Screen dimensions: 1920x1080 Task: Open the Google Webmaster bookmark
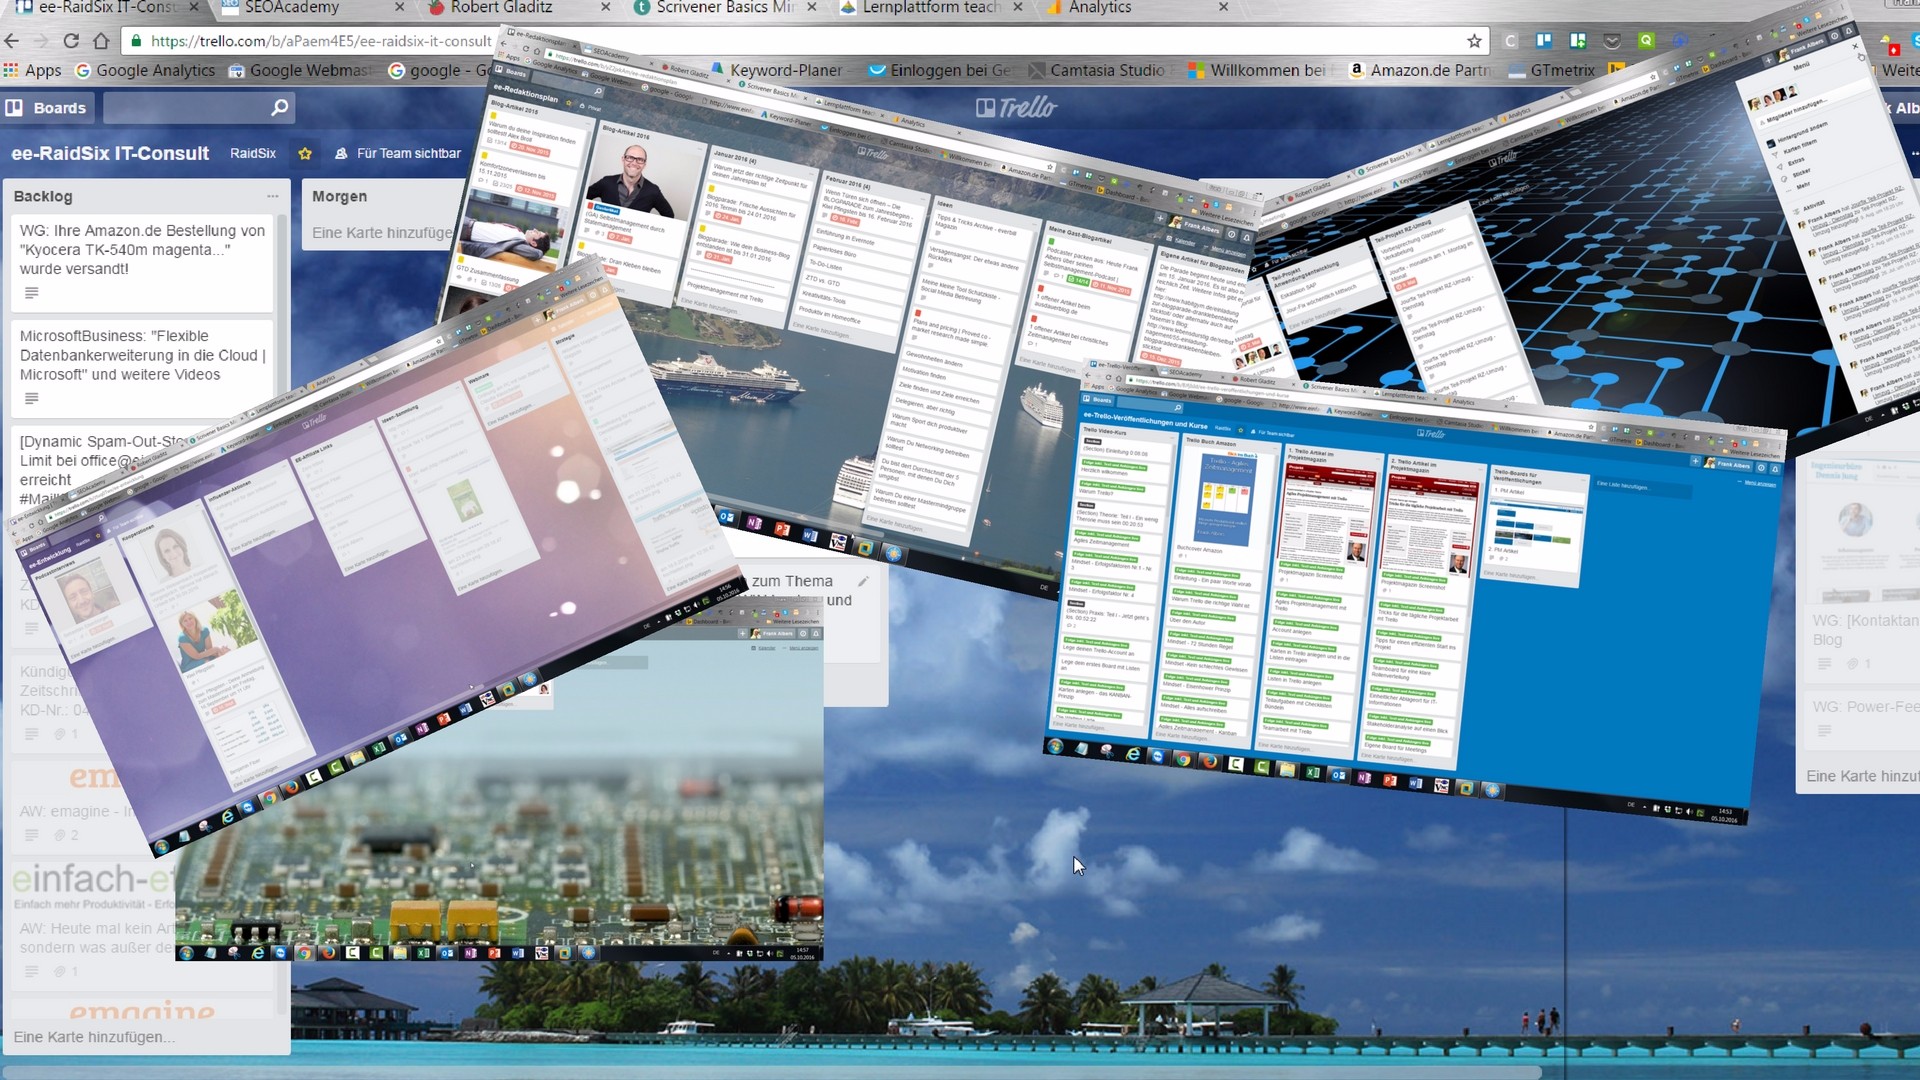click(x=301, y=70)
